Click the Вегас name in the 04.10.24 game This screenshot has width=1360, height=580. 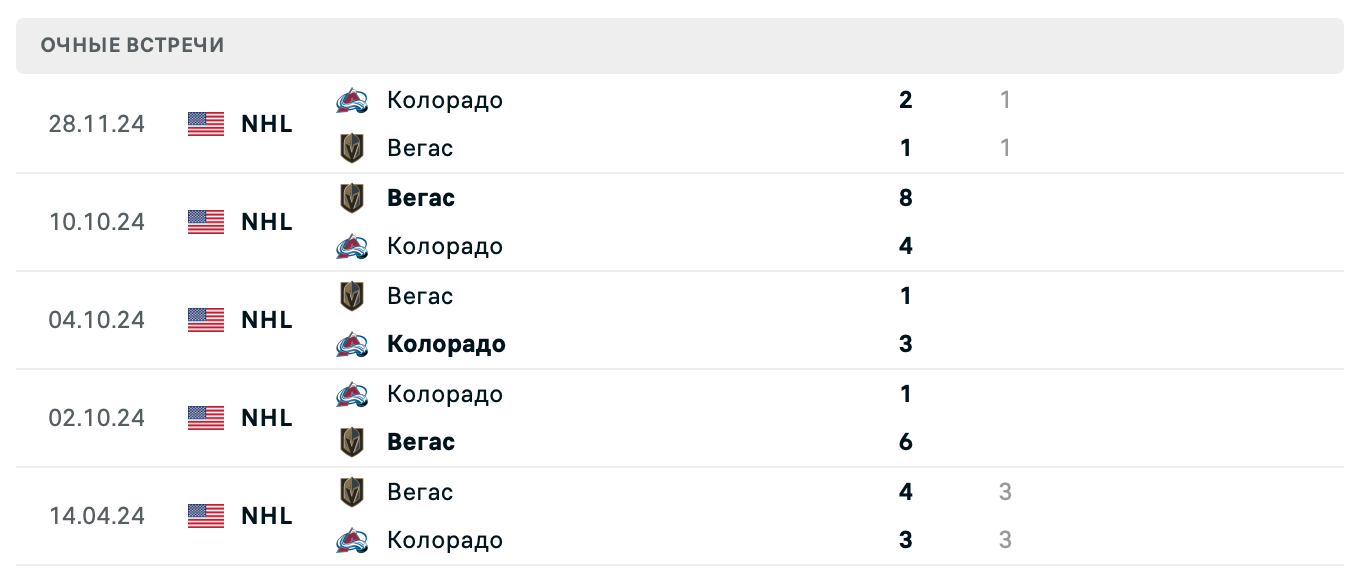(x=420, y=295)
